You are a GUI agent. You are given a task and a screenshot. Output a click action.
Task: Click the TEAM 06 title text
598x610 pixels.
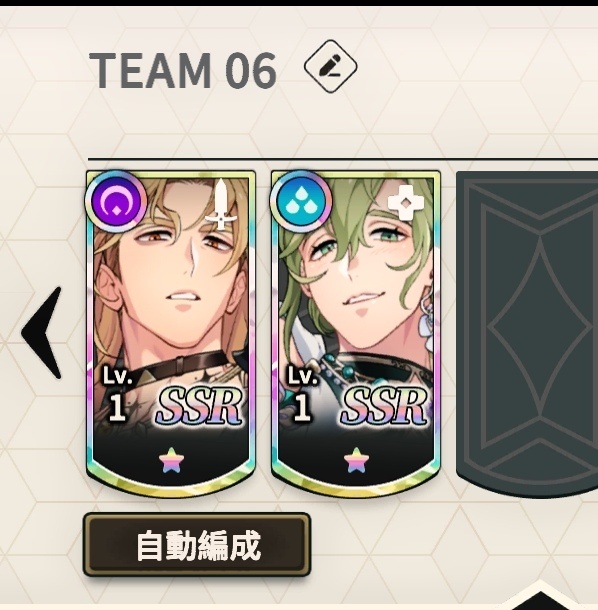[x=183, y=70]
